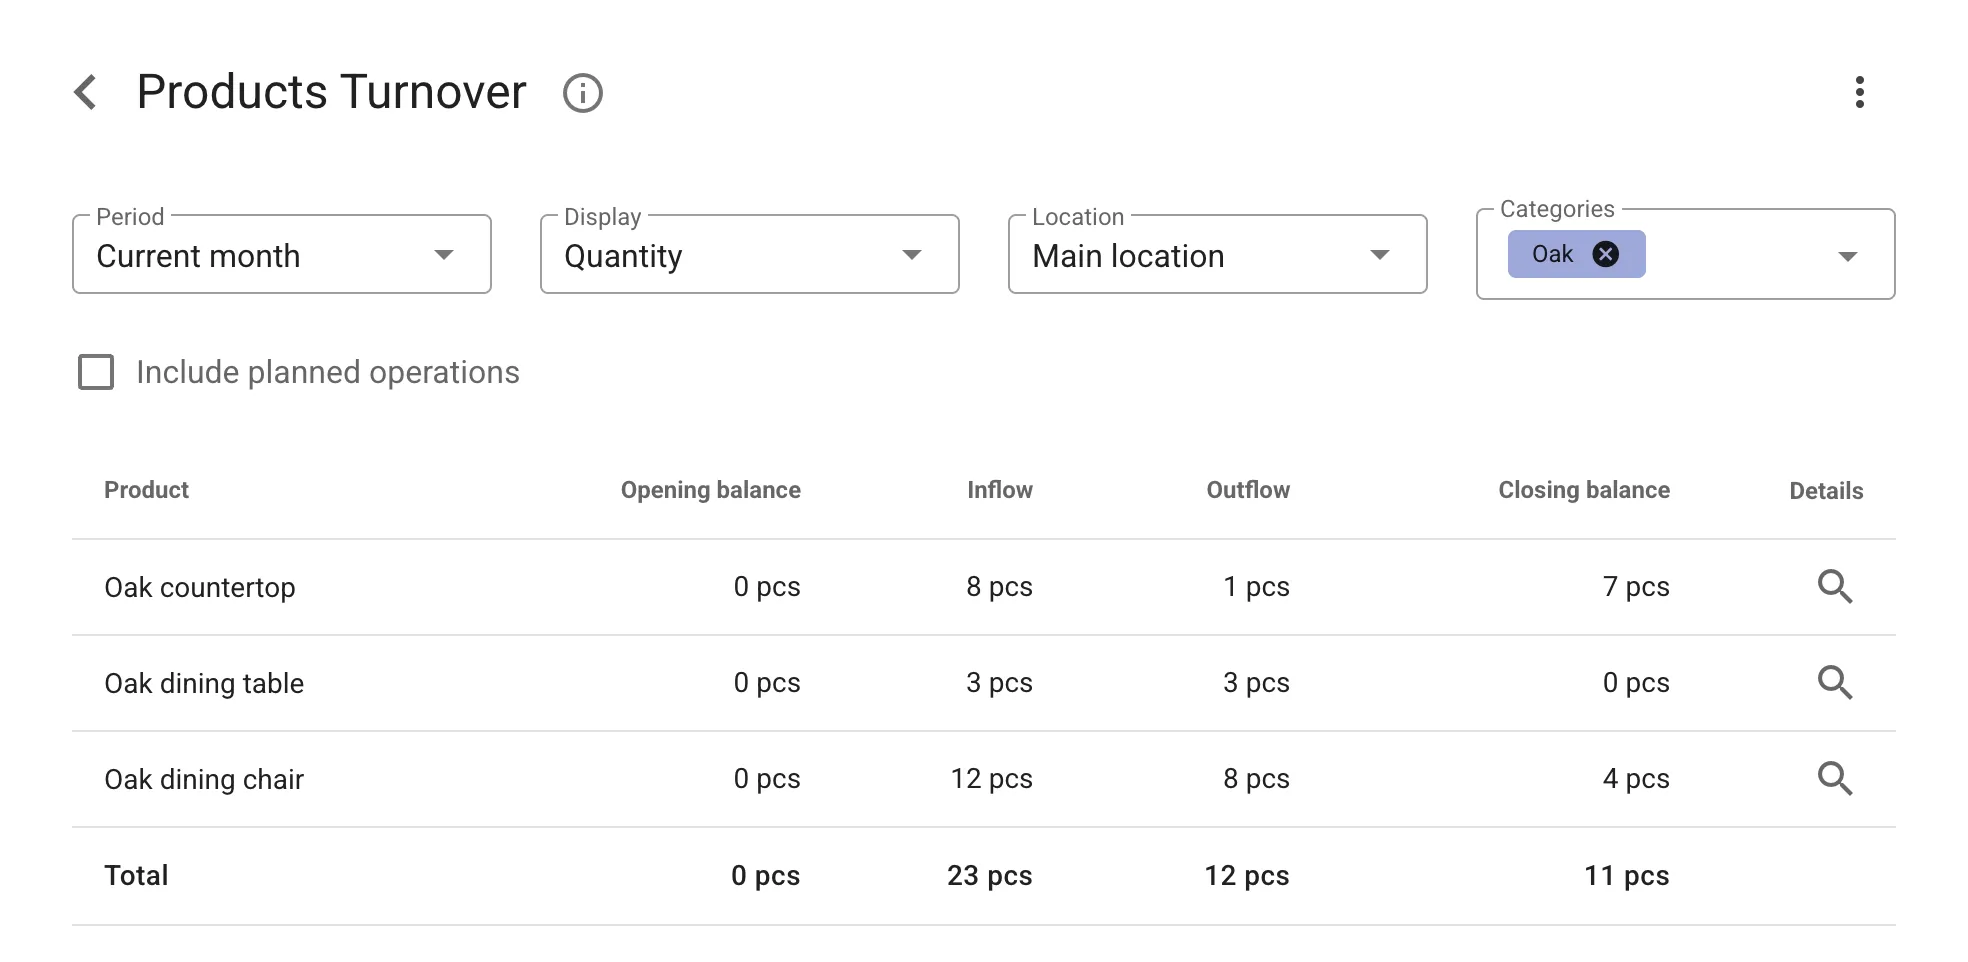Expand the Categories dropdown arrow
The height and width of the screenshot is (962, 1968).
(1847, 256)
